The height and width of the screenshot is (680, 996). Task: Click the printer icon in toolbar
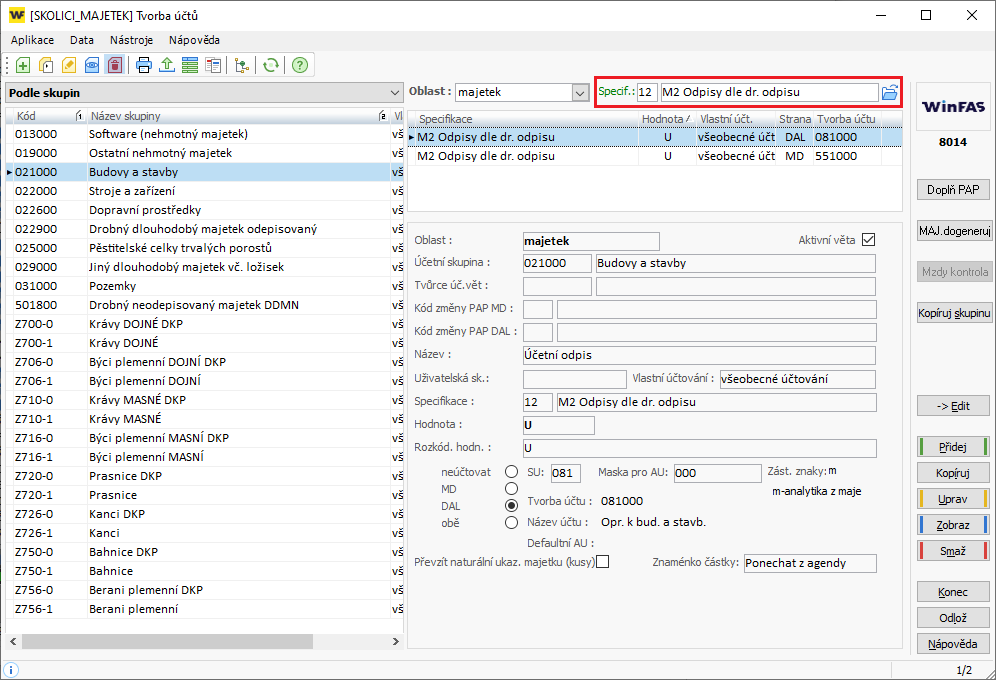point(144,65)
